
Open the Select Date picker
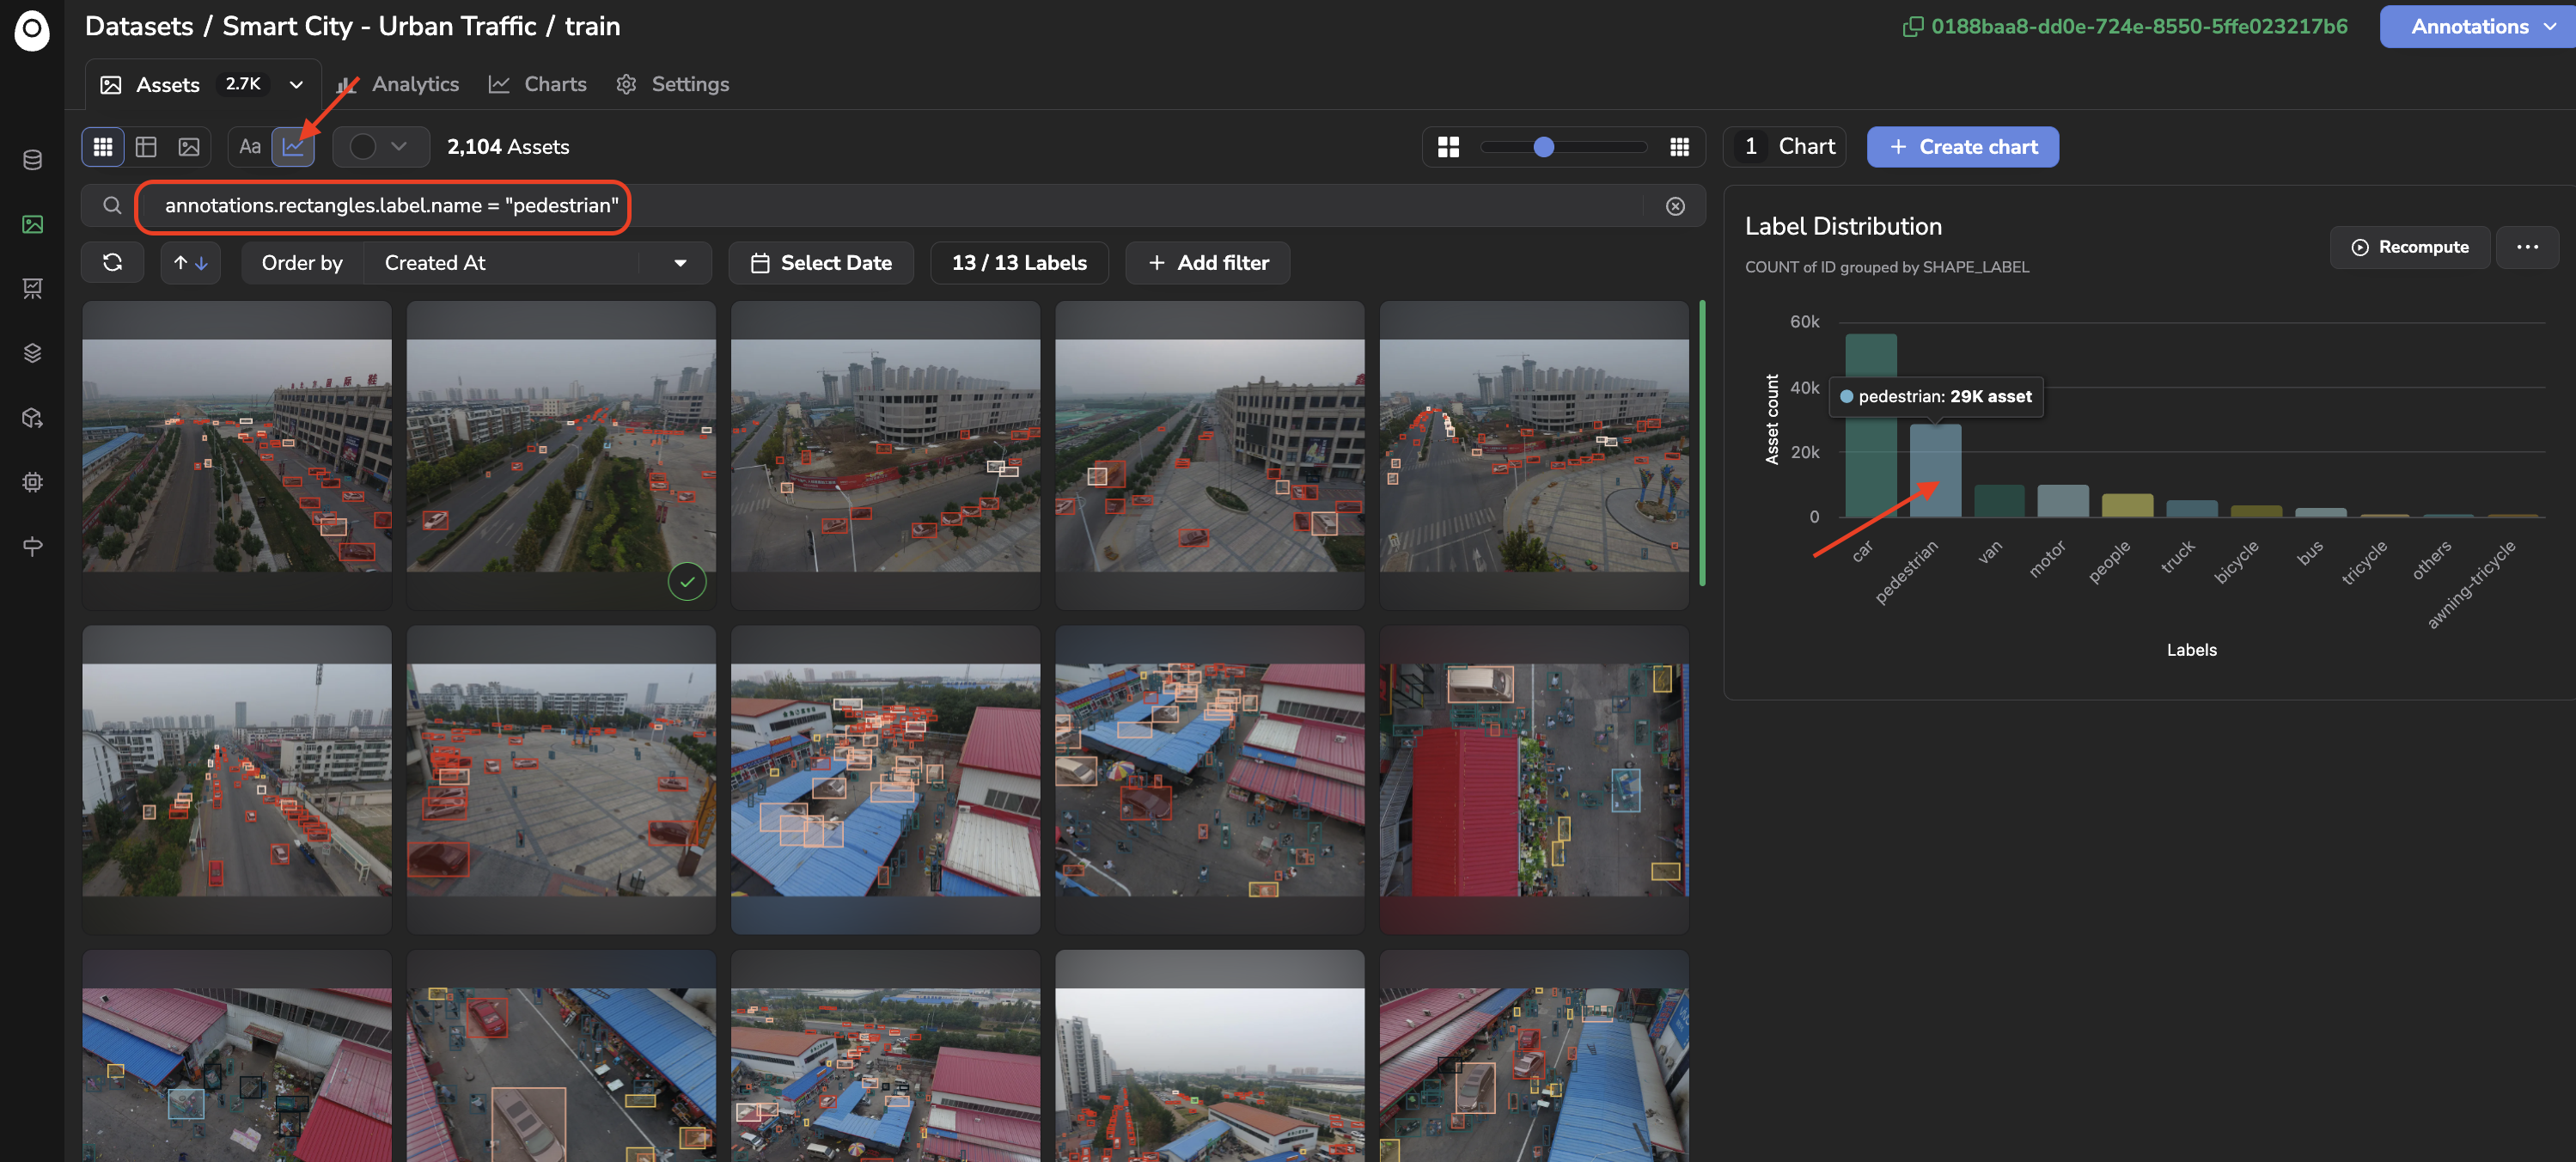coord(821,263)
